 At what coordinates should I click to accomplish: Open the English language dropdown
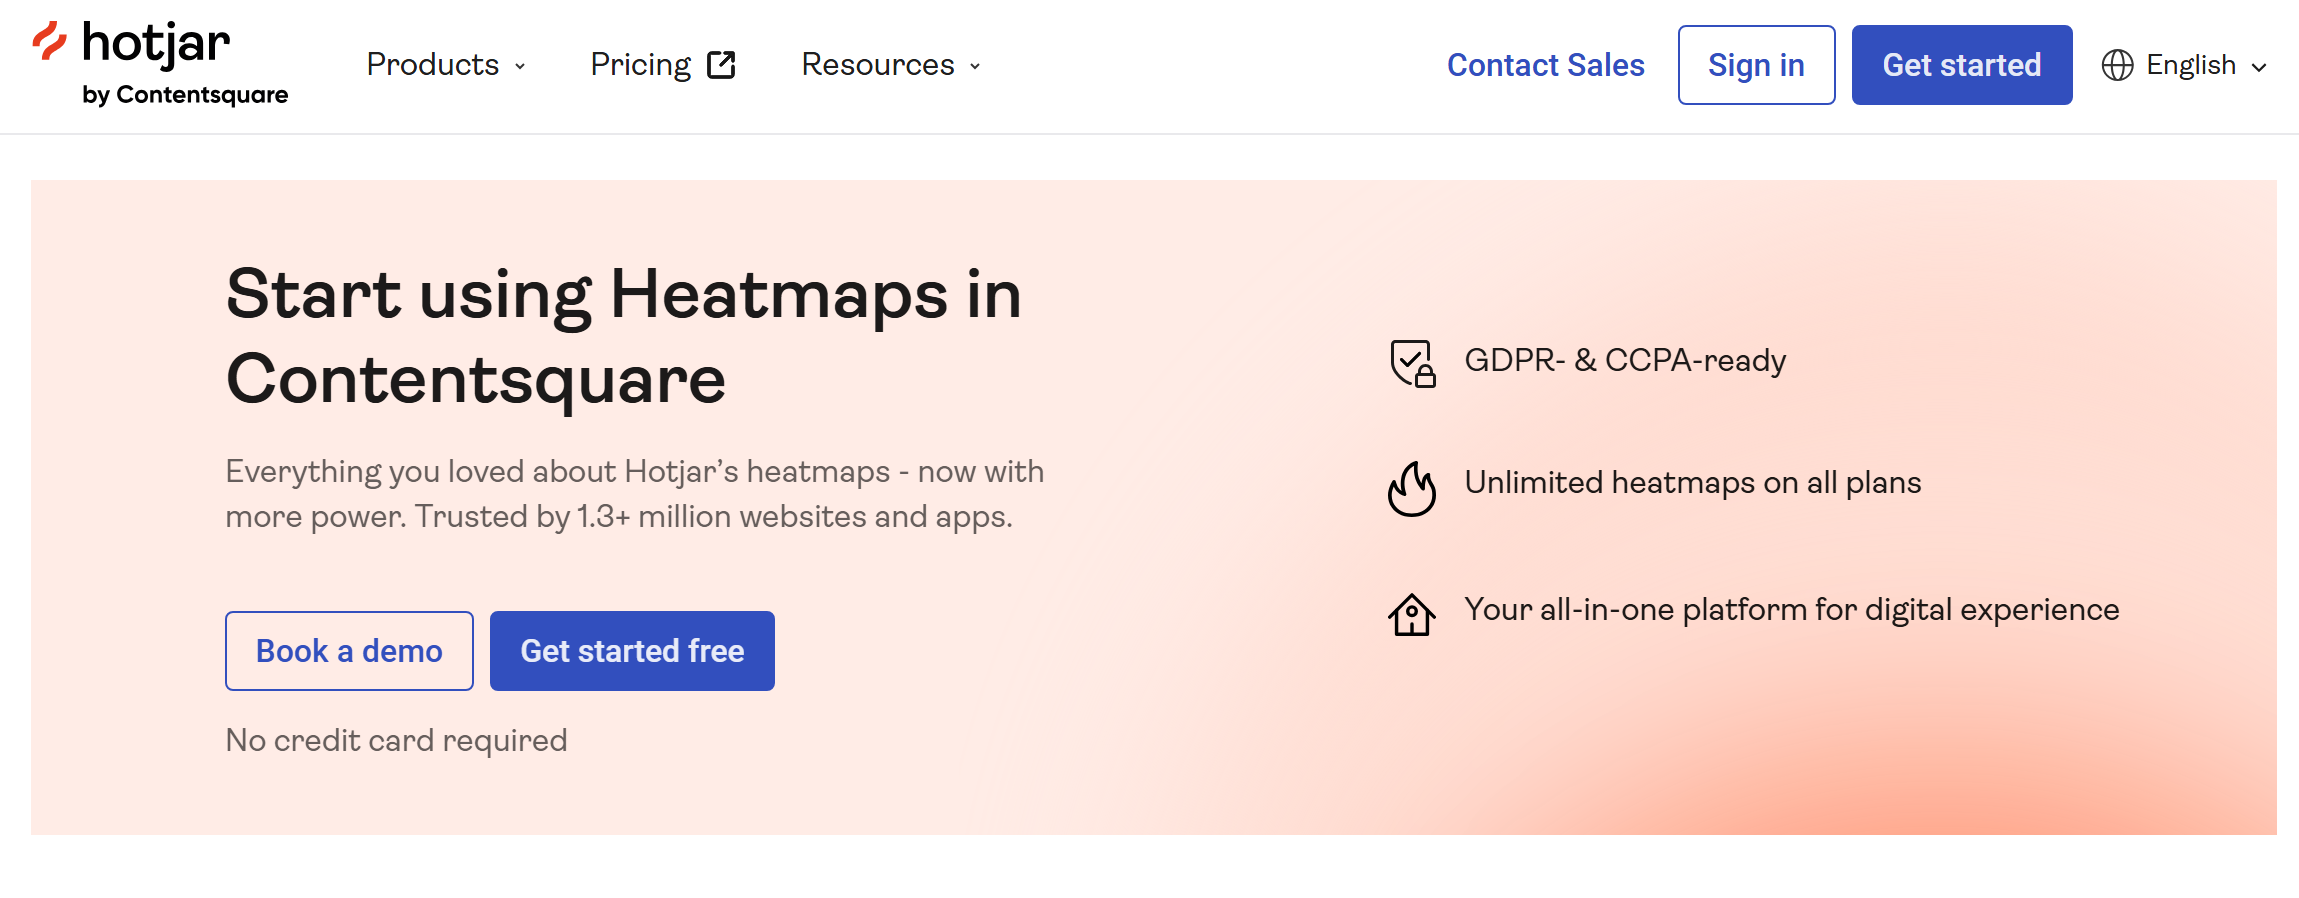[2184, 65]
